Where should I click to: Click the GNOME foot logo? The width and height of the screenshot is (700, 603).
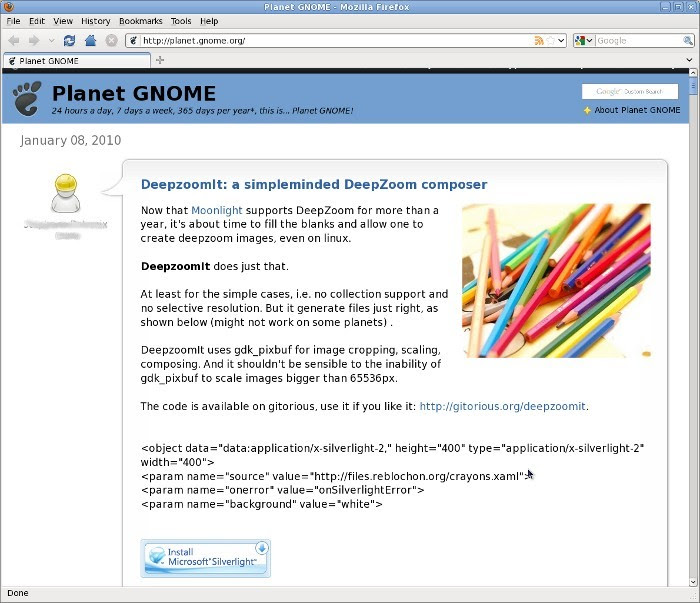(x=27, y=98)
